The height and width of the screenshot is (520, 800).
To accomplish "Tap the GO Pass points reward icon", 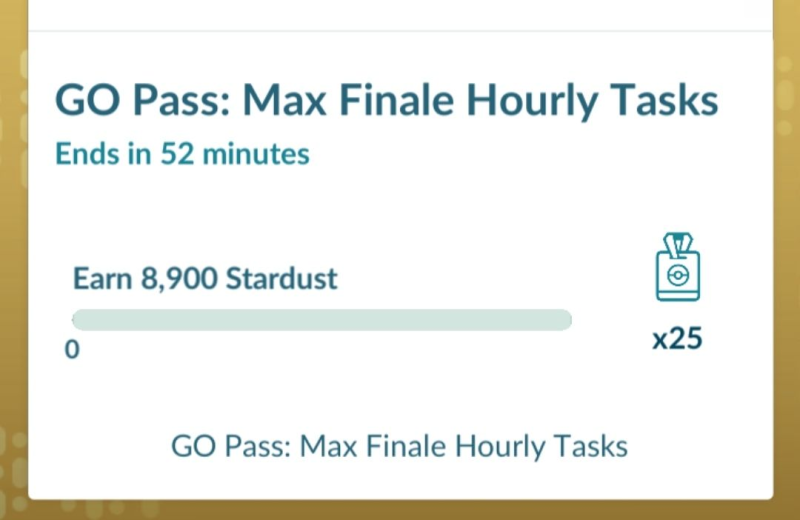I will click(x=677, y=268).
